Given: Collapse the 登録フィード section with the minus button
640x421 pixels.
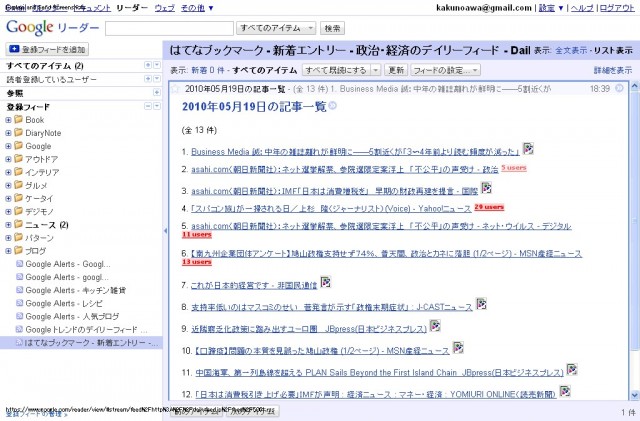Looking at the screenshot, I should click(148, 106).
